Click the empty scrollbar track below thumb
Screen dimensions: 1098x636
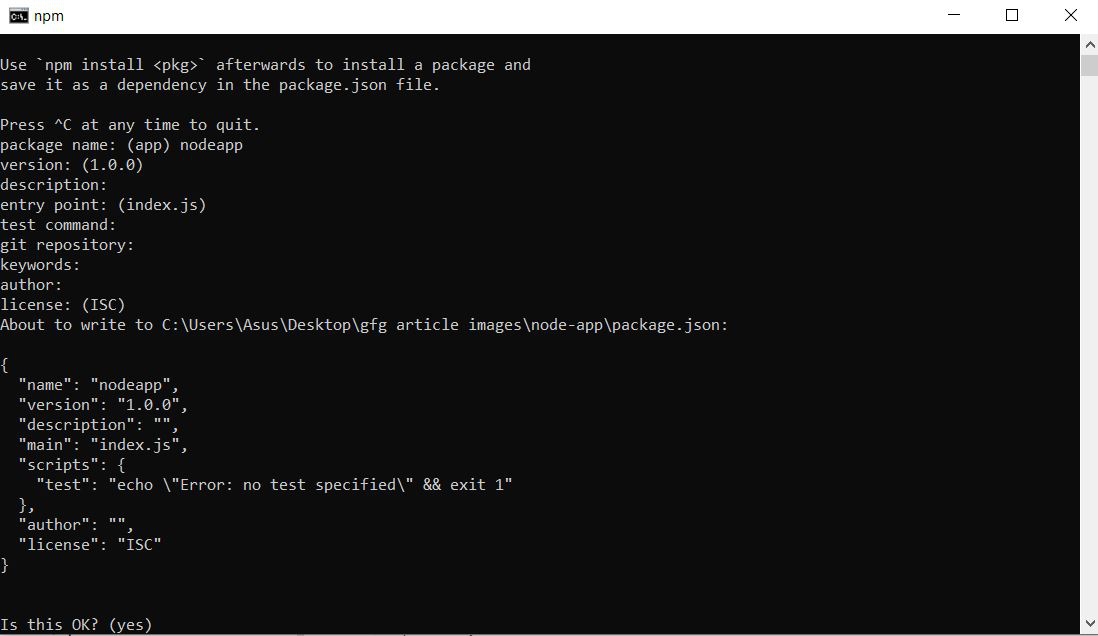pos(1089,350)
